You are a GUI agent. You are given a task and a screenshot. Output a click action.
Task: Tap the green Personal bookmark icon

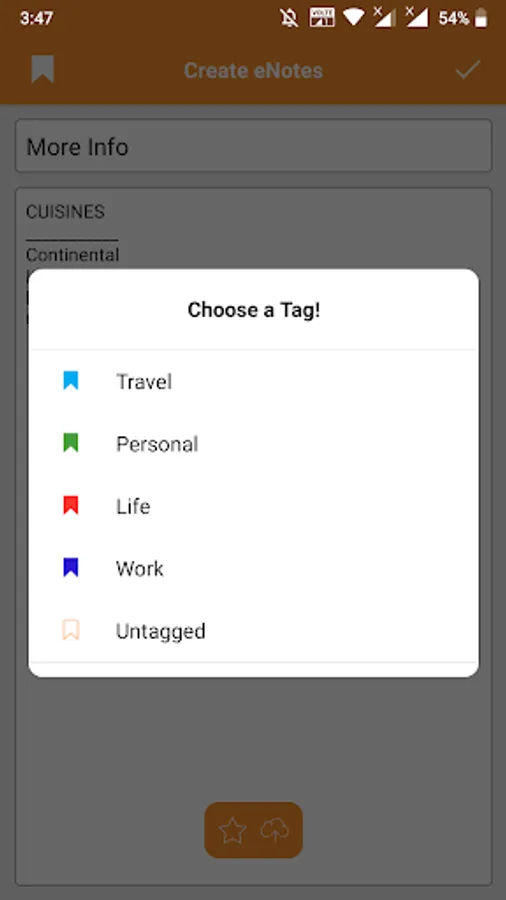71,443
